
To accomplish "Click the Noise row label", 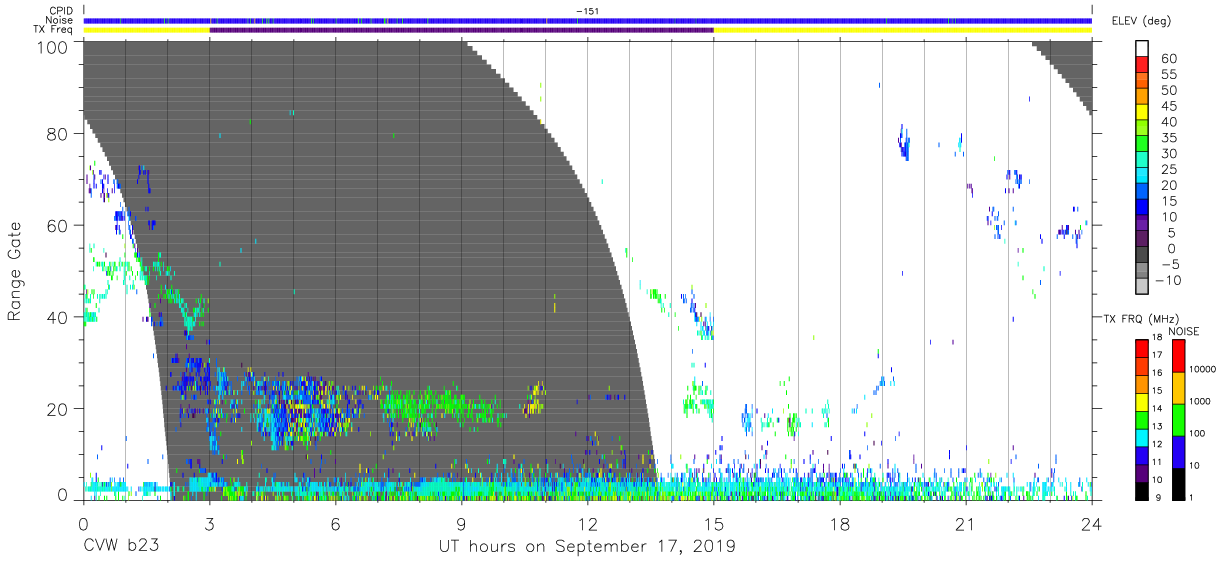I will click(60, 20).
